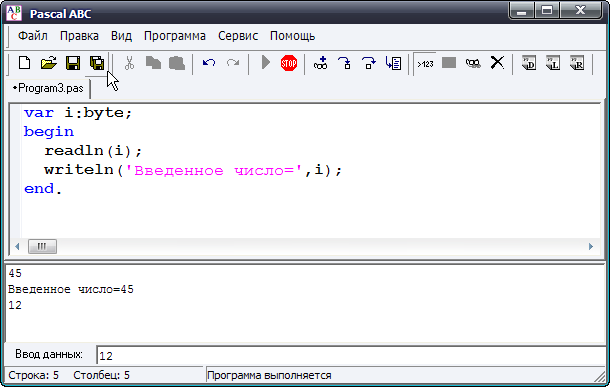The height and width of the screenshot is (387, 610).
Task: Click the Paste toolbar icon
Action: pos(177,63)
